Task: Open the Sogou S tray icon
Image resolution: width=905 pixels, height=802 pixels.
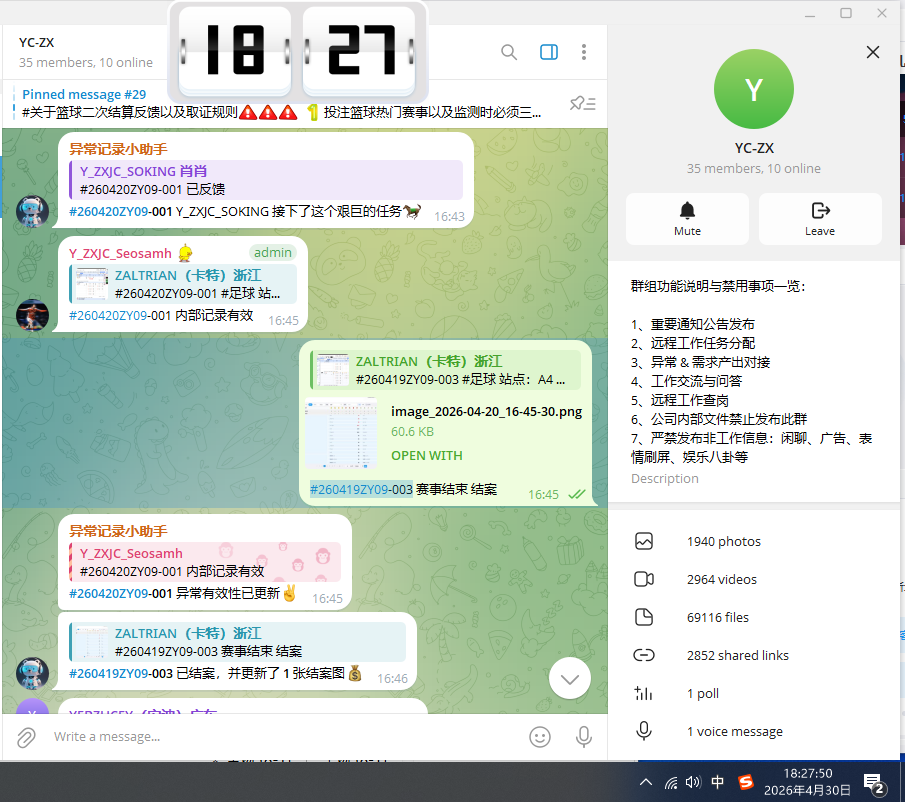Action: point(746,782)
